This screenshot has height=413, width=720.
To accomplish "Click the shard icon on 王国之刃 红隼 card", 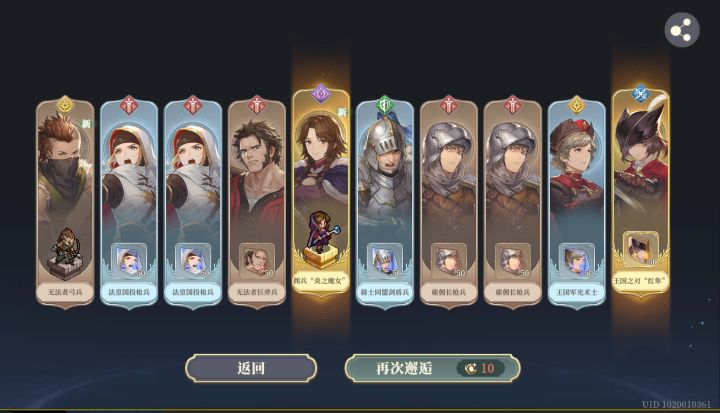I will click(x=641, y=249).
